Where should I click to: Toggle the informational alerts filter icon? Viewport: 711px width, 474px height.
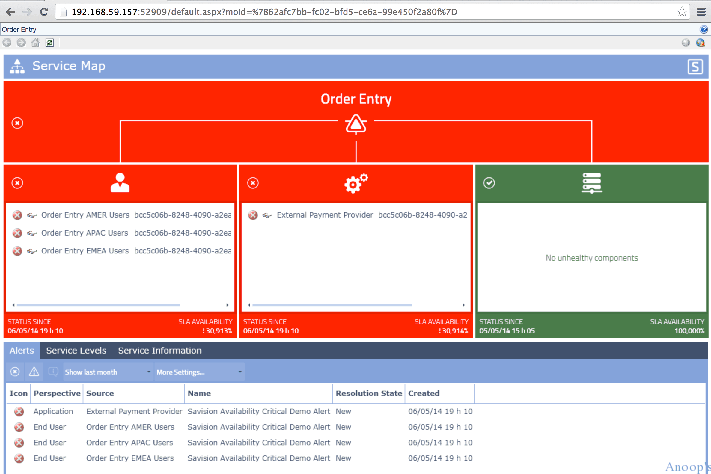53,372
